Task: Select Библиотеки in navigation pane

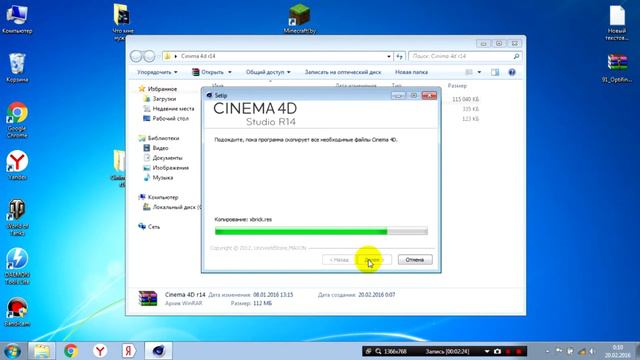Action: coord(163,138)
